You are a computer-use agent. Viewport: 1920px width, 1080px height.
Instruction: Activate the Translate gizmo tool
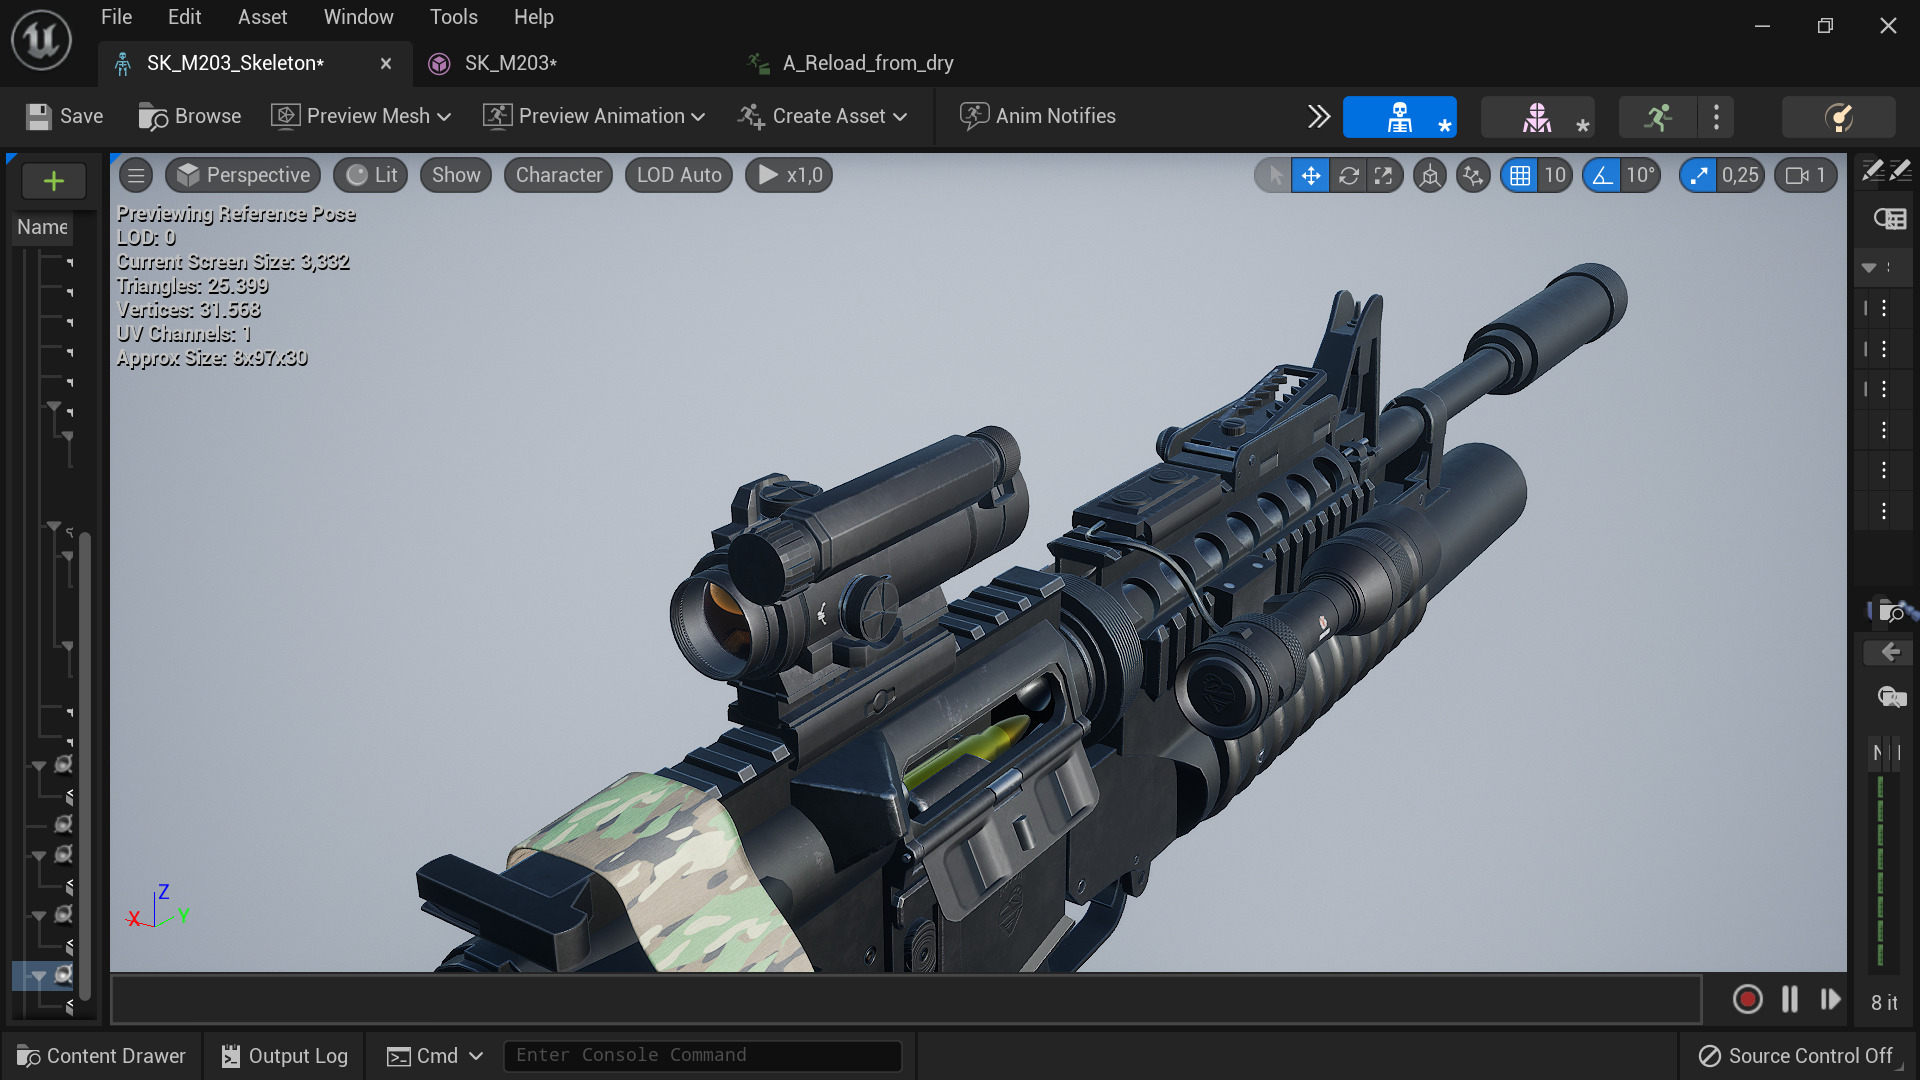pos(1310,176)
